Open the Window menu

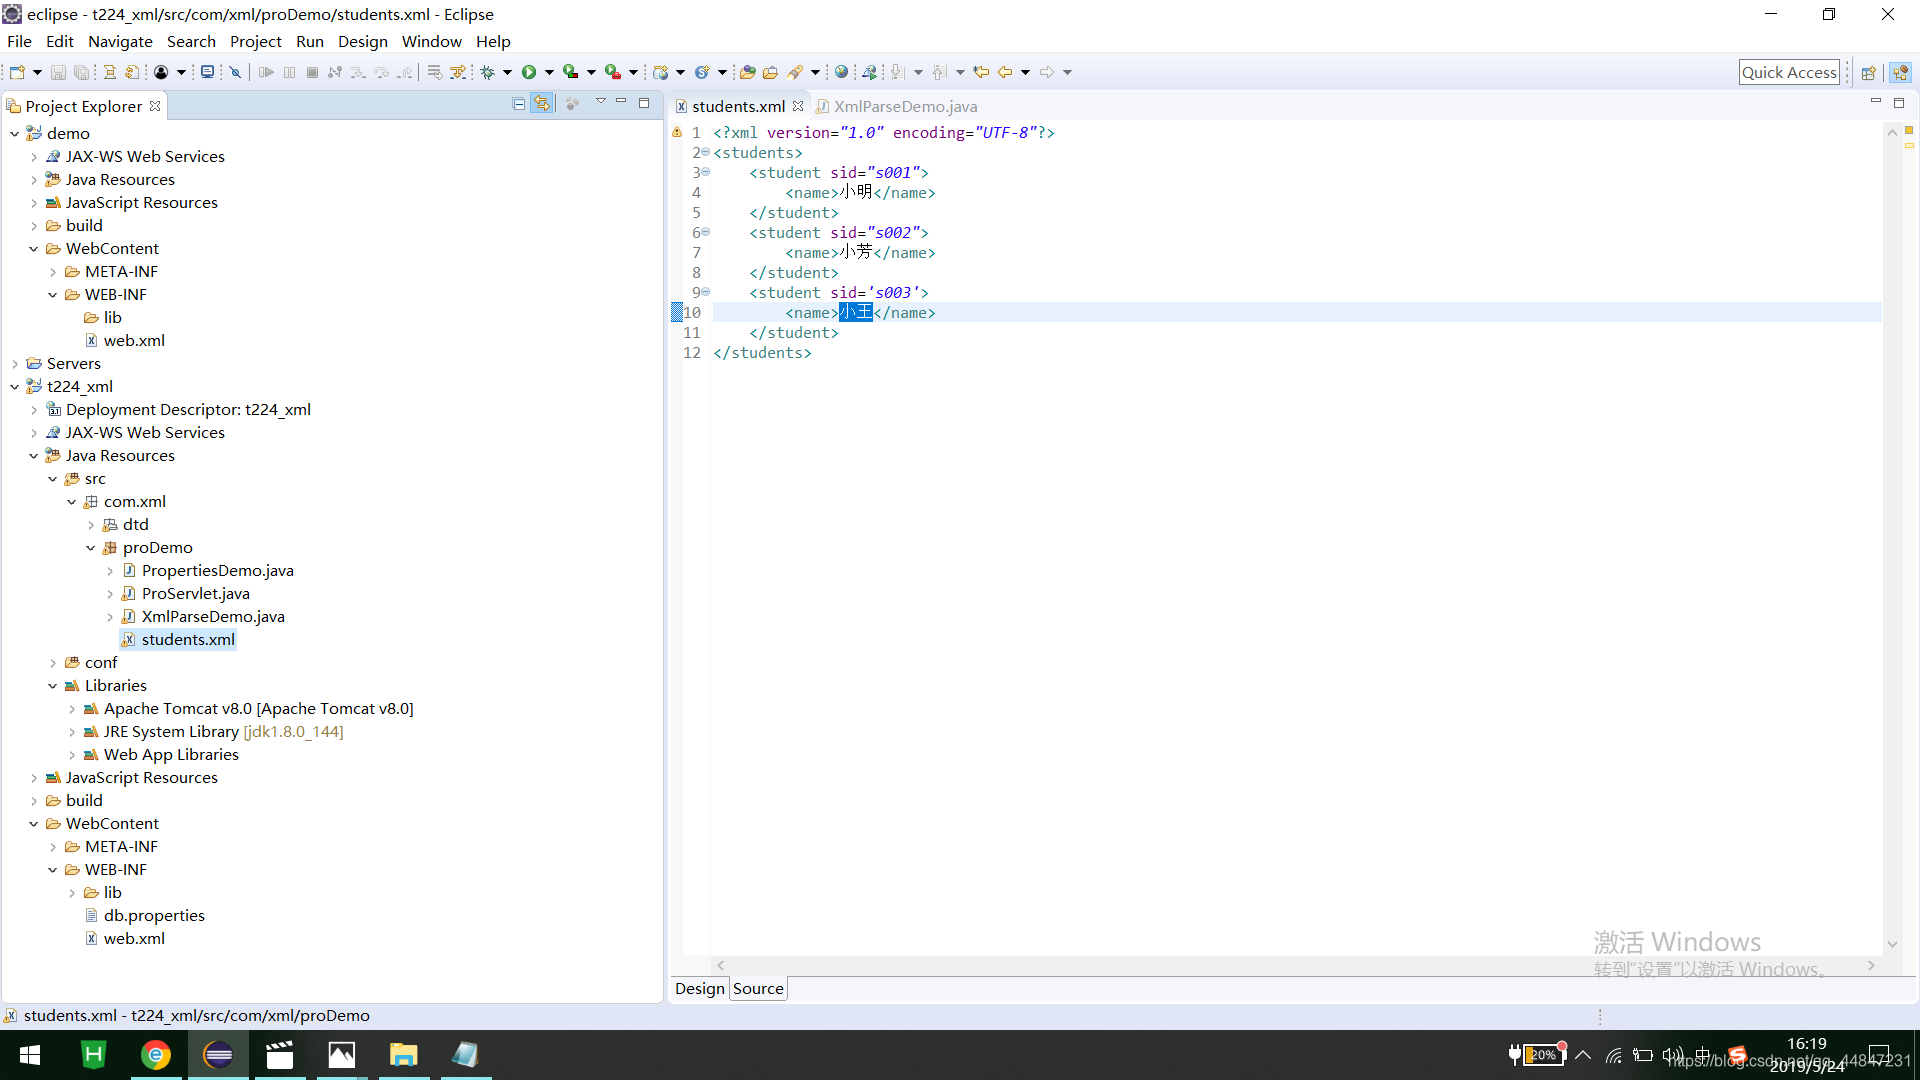pos(432,41)
